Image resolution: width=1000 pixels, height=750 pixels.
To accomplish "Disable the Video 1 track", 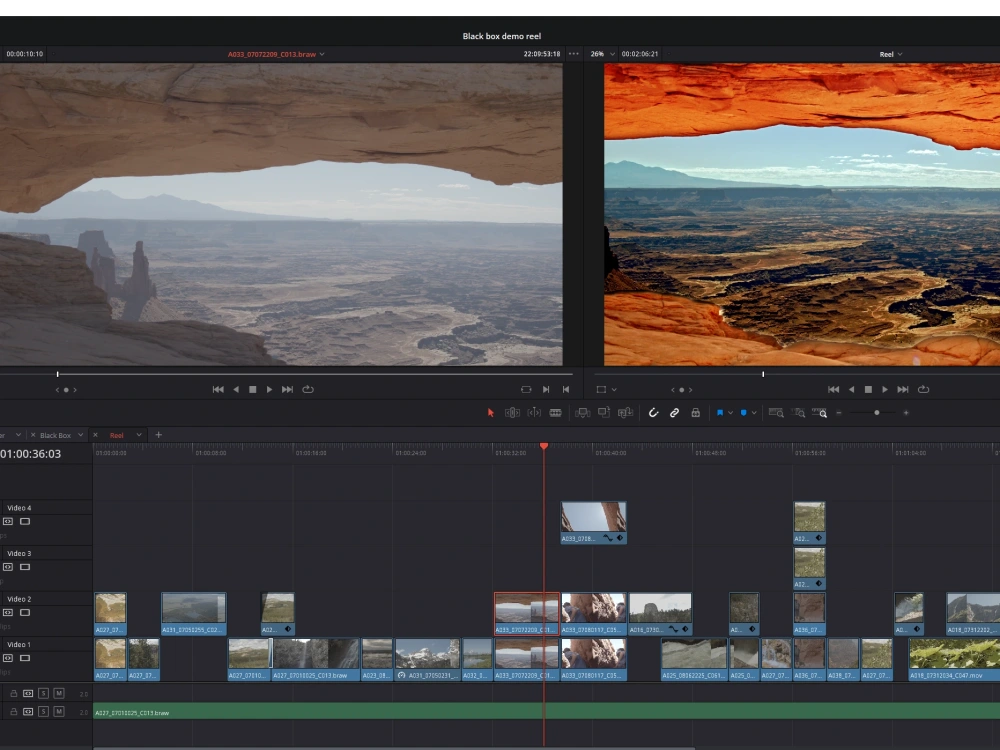I will tap(25, 658).
